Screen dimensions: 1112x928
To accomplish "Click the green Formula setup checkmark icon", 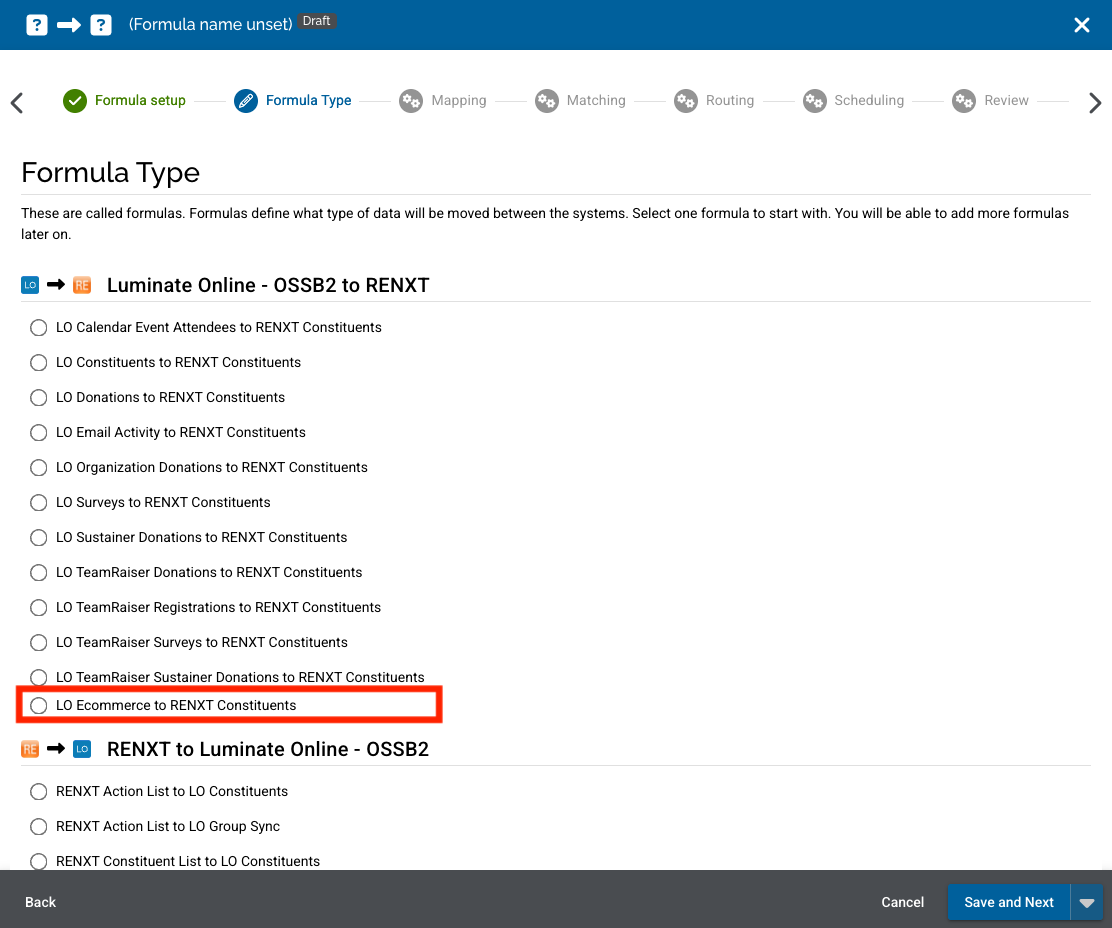I will tap(74, 101).
